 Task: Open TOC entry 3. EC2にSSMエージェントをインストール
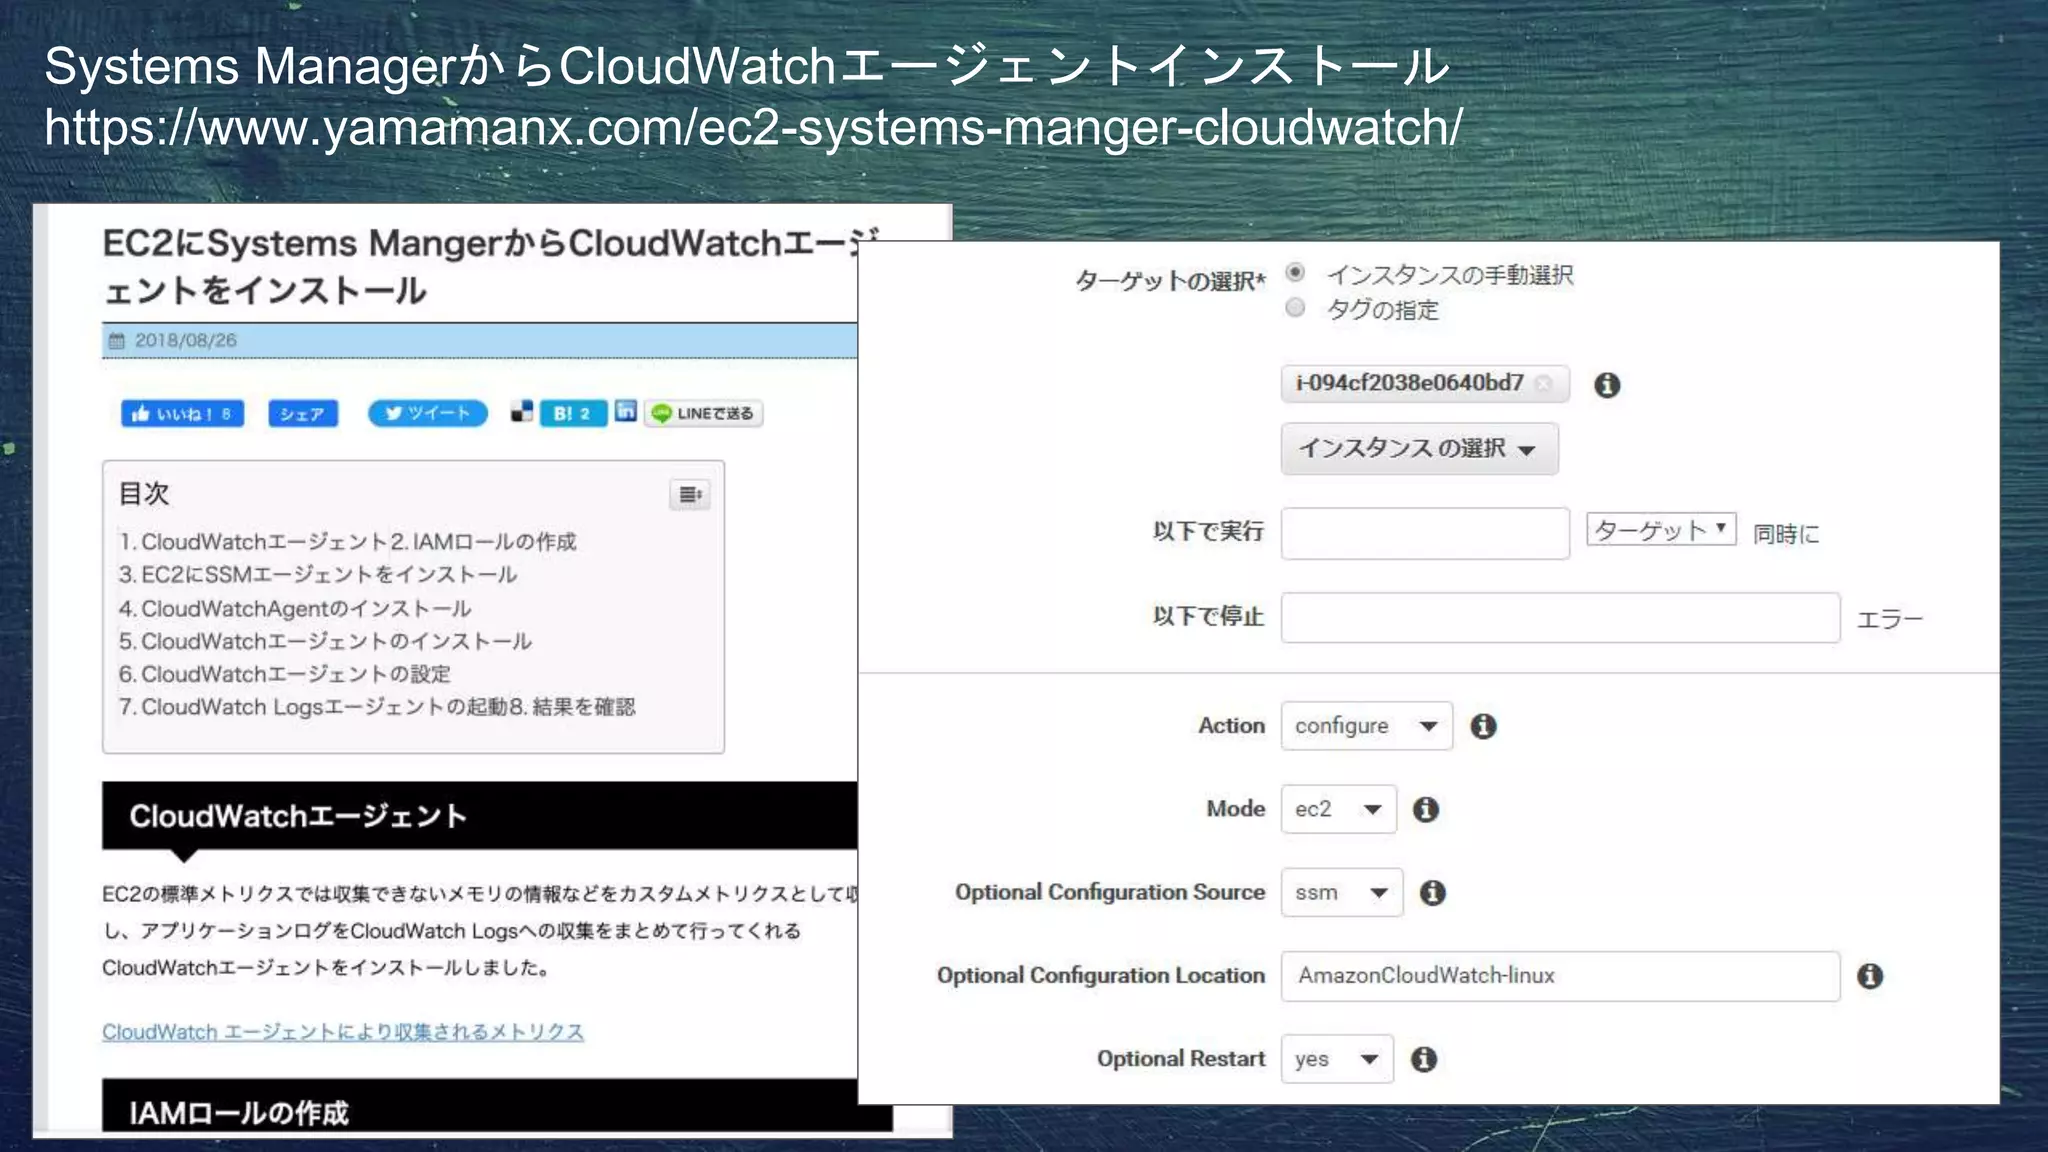[x=317, y=574]
